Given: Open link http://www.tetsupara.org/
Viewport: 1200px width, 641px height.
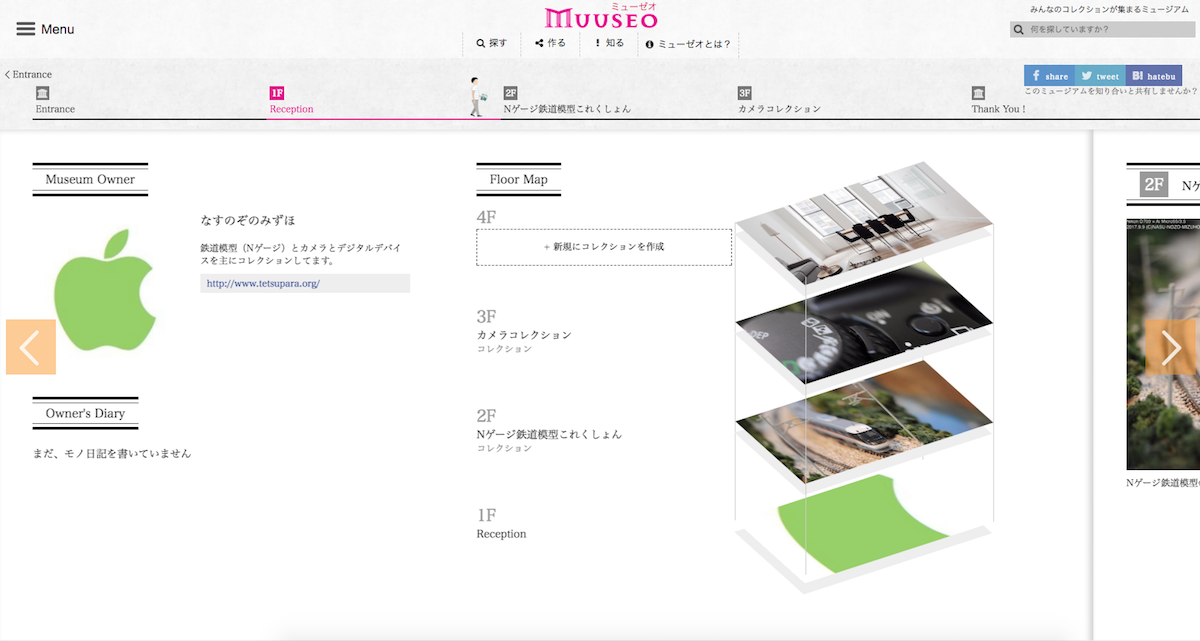Looking at the screenshot, I should coord(263,284).
